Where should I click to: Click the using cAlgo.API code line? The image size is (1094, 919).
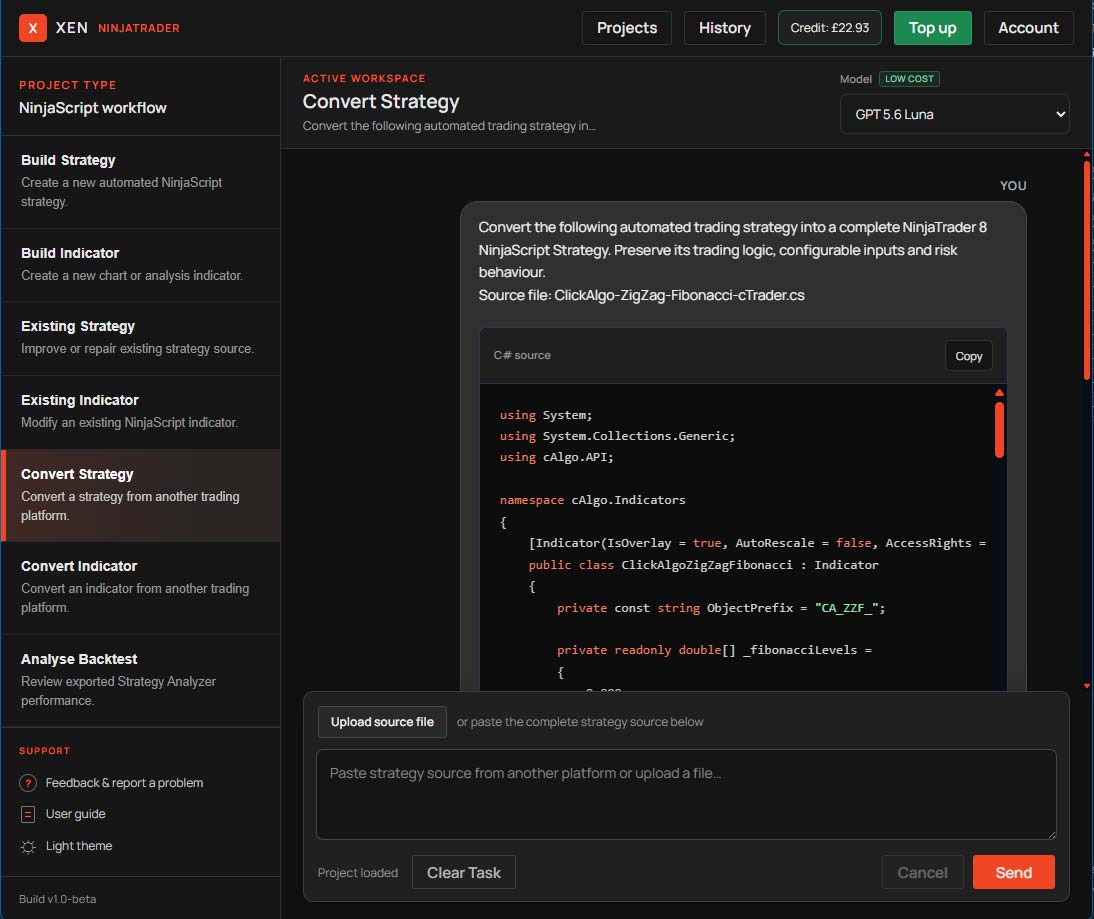[x=556, y=457]
